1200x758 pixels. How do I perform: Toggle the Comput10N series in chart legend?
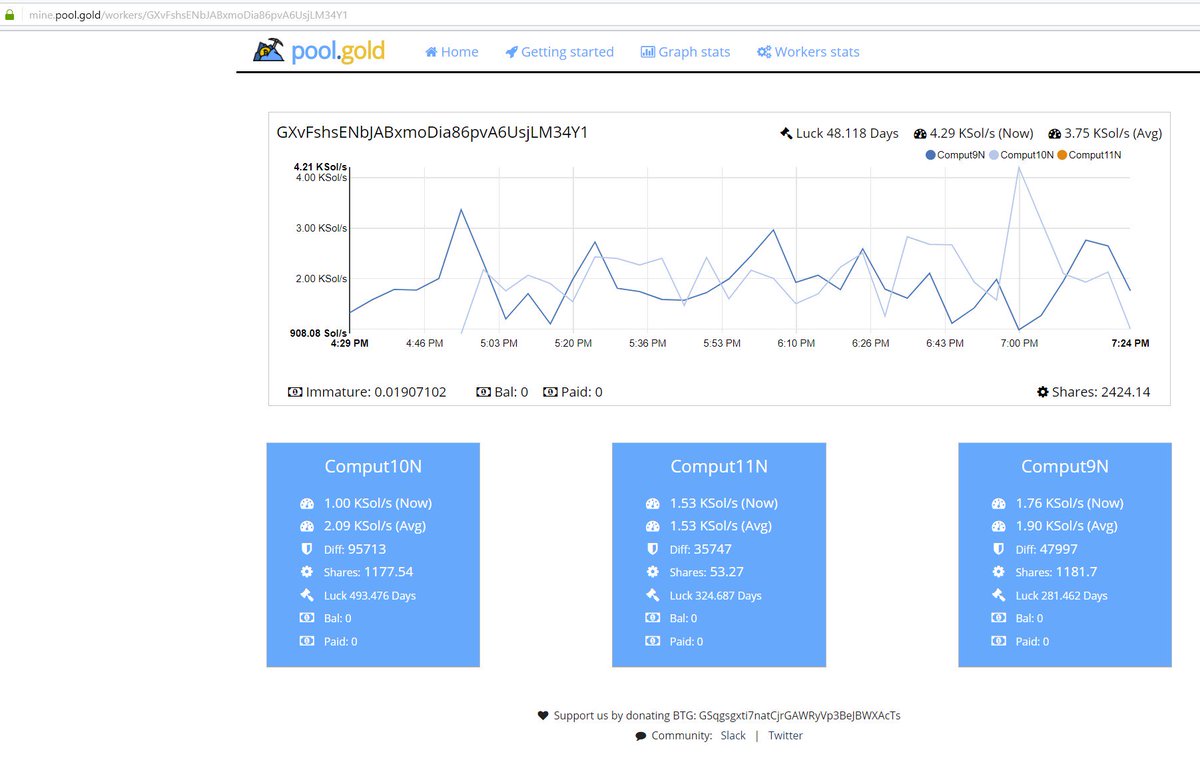(x=1021, y=155)
